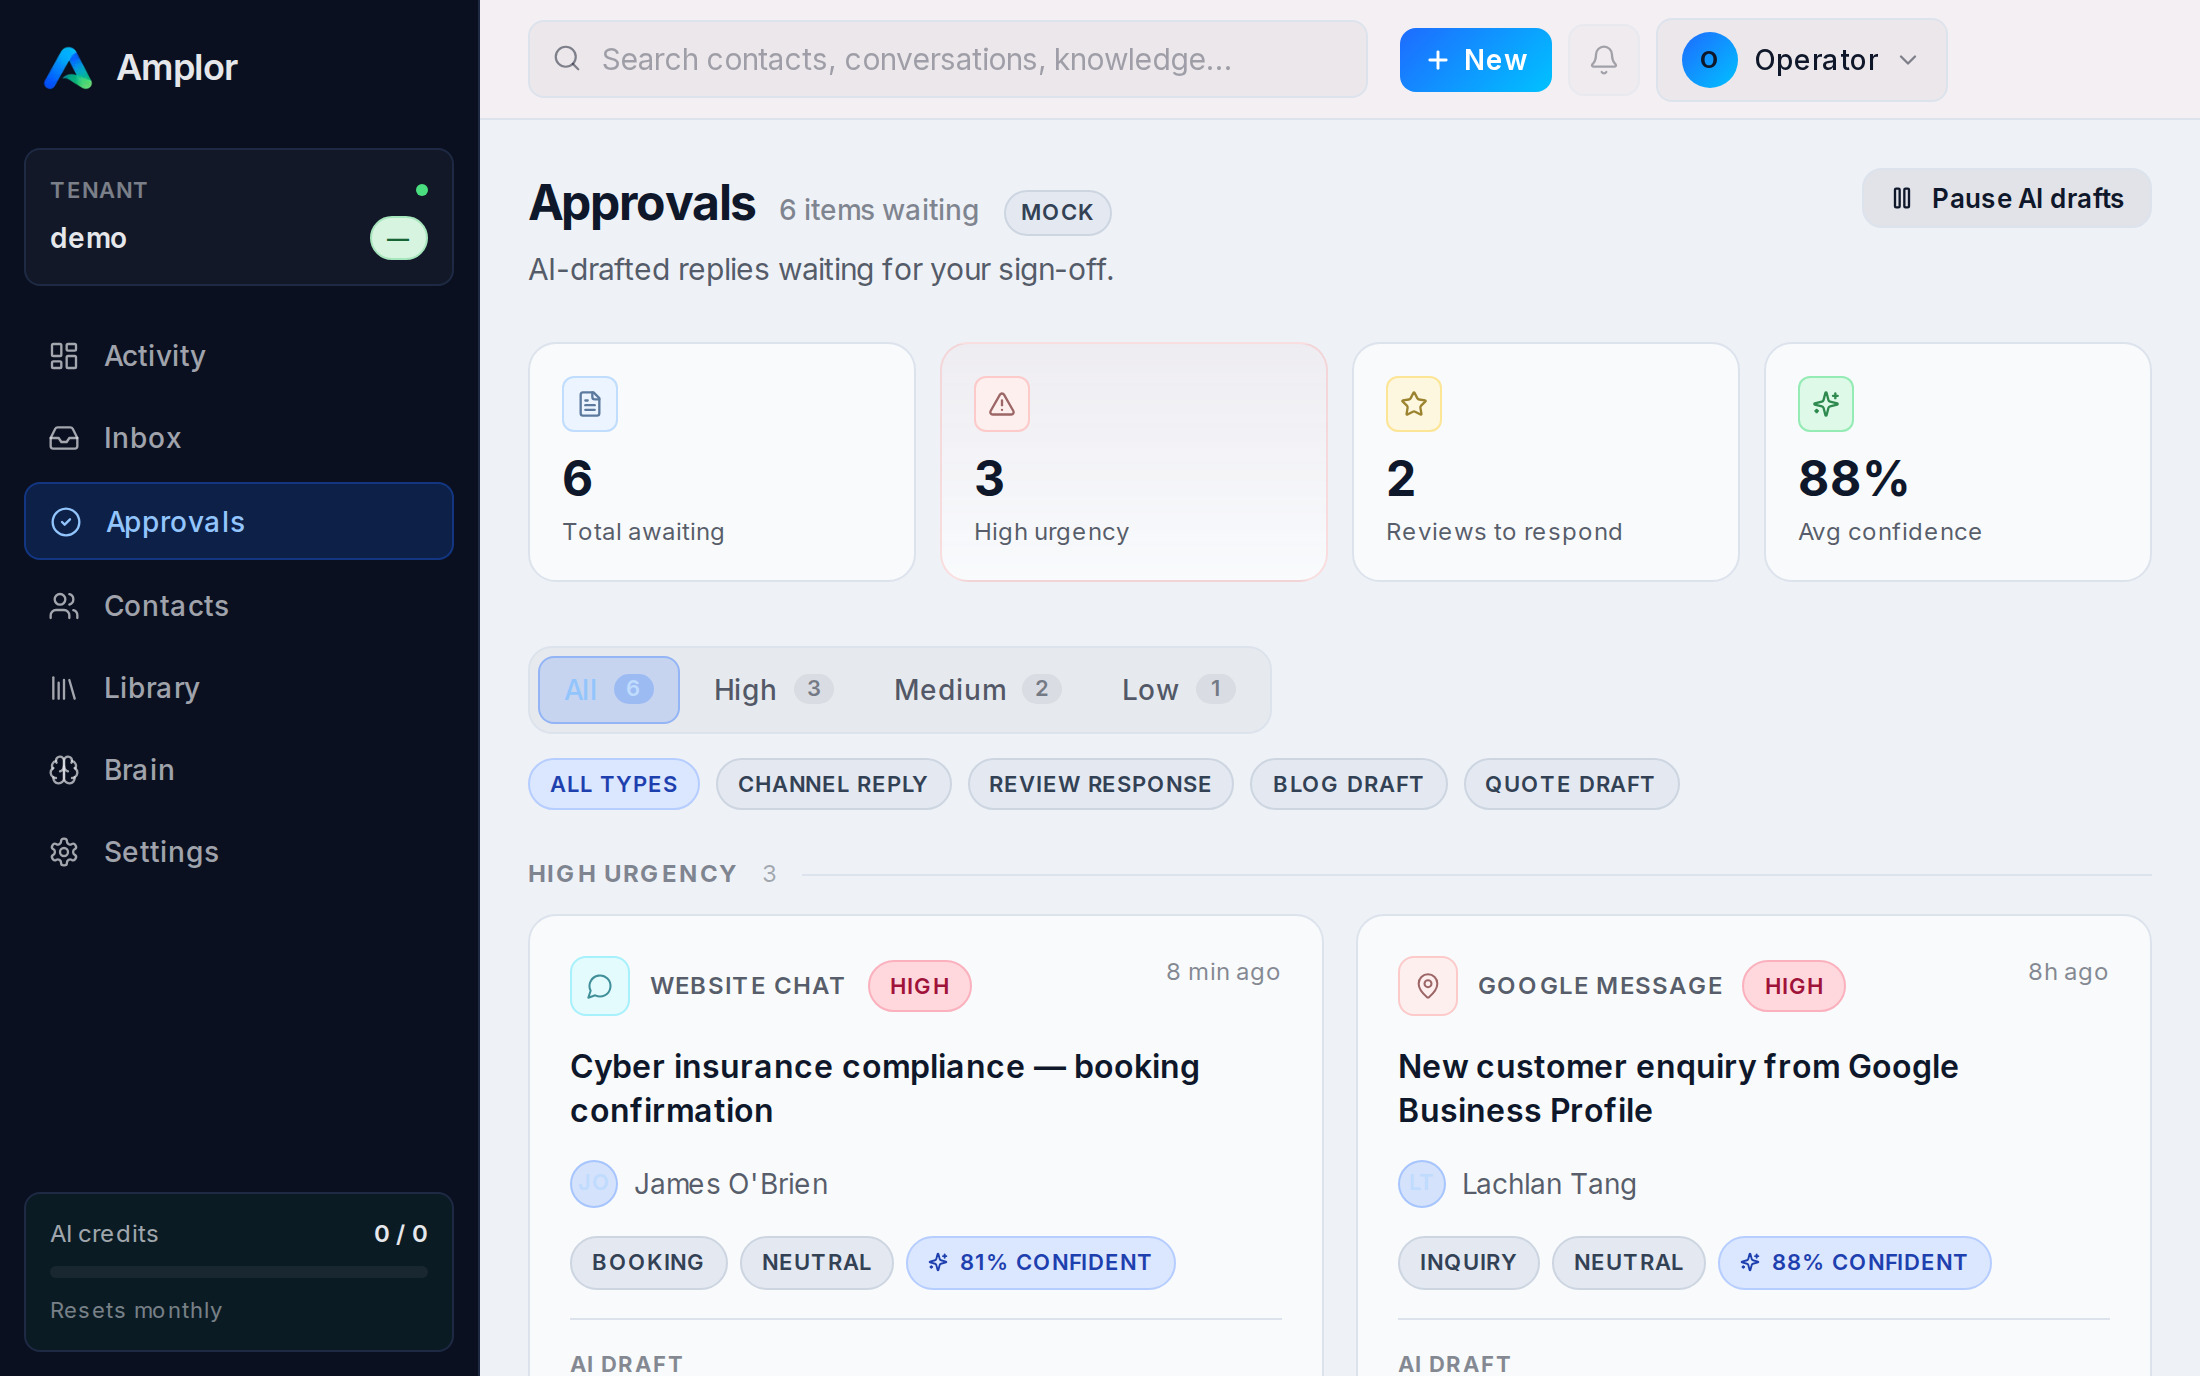Focus the search contacts input field
2200x1376 pixels.
[947, 59]
